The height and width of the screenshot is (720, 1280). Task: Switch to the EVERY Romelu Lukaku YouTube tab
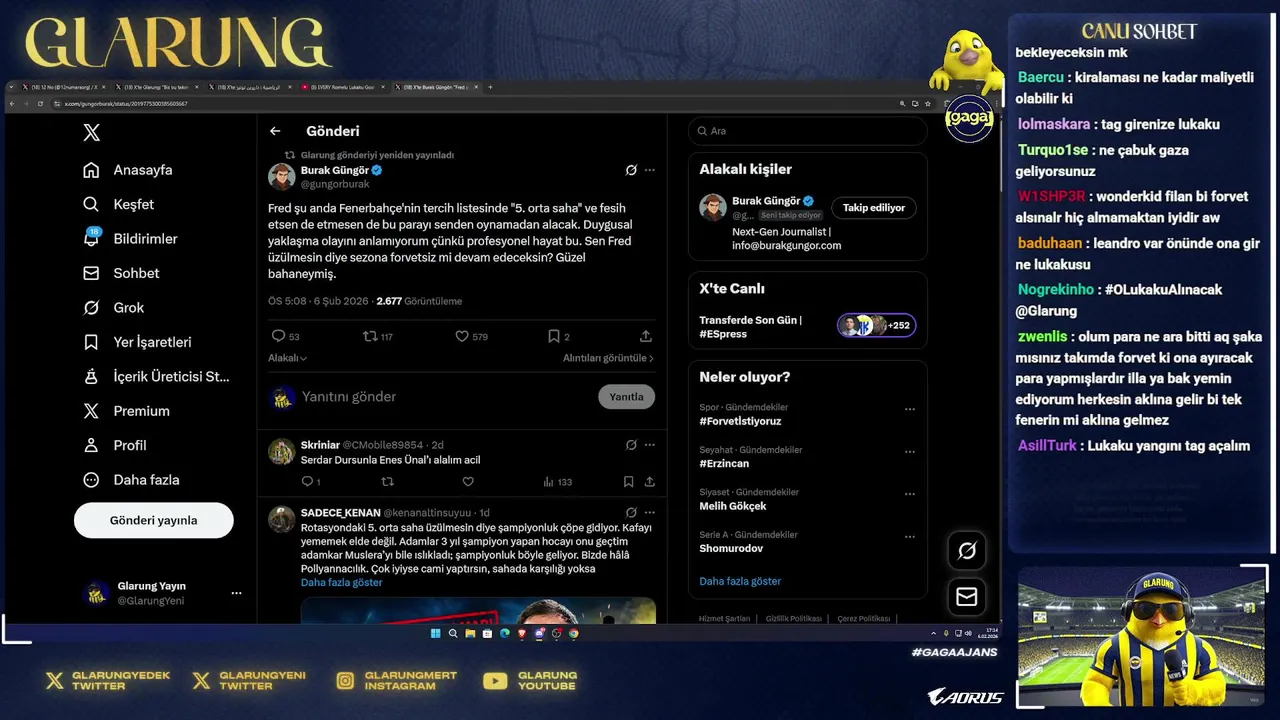click(x=344, y=87)
